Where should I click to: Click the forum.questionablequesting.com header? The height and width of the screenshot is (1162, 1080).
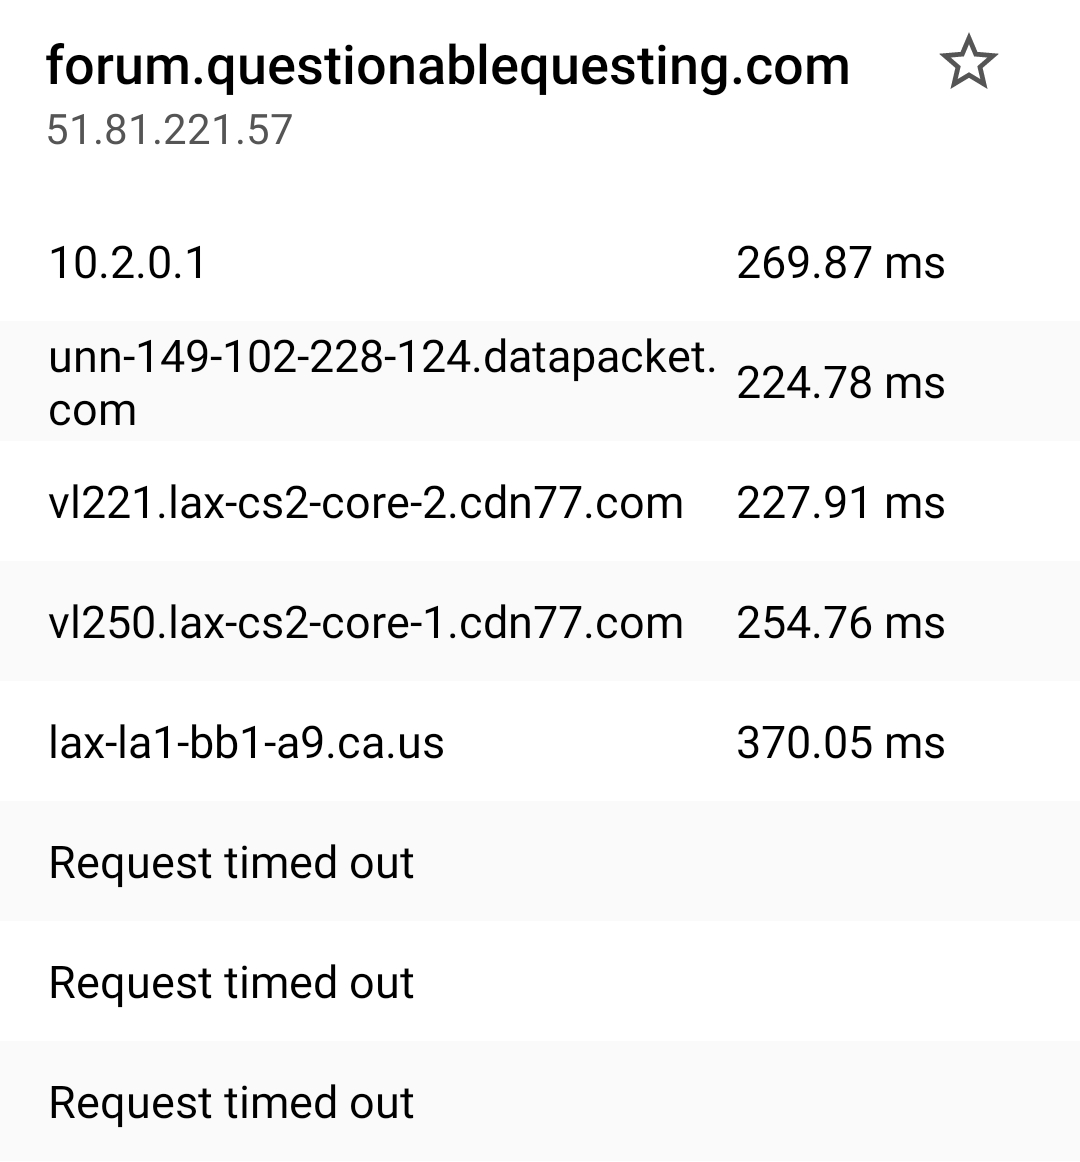[x=447, y=66]
